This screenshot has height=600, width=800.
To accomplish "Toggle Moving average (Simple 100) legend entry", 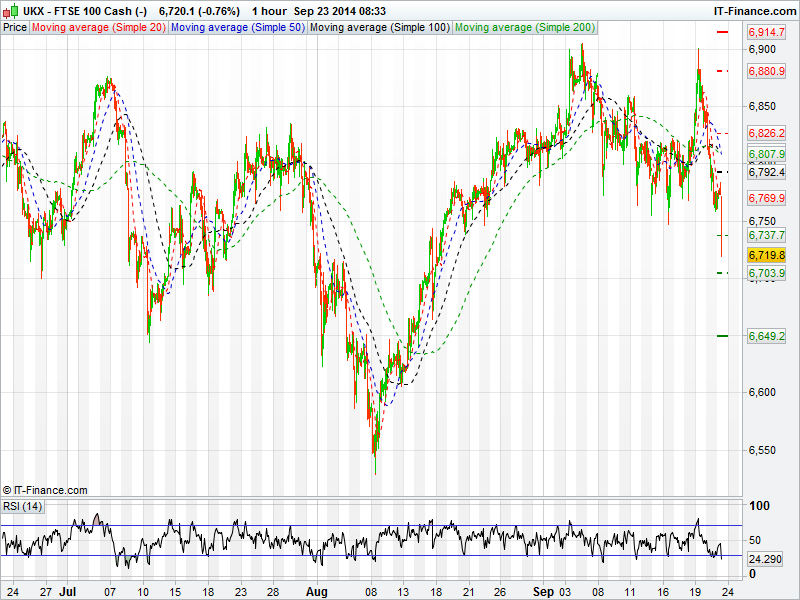I will pyautogui.click(x=379, y=27).
